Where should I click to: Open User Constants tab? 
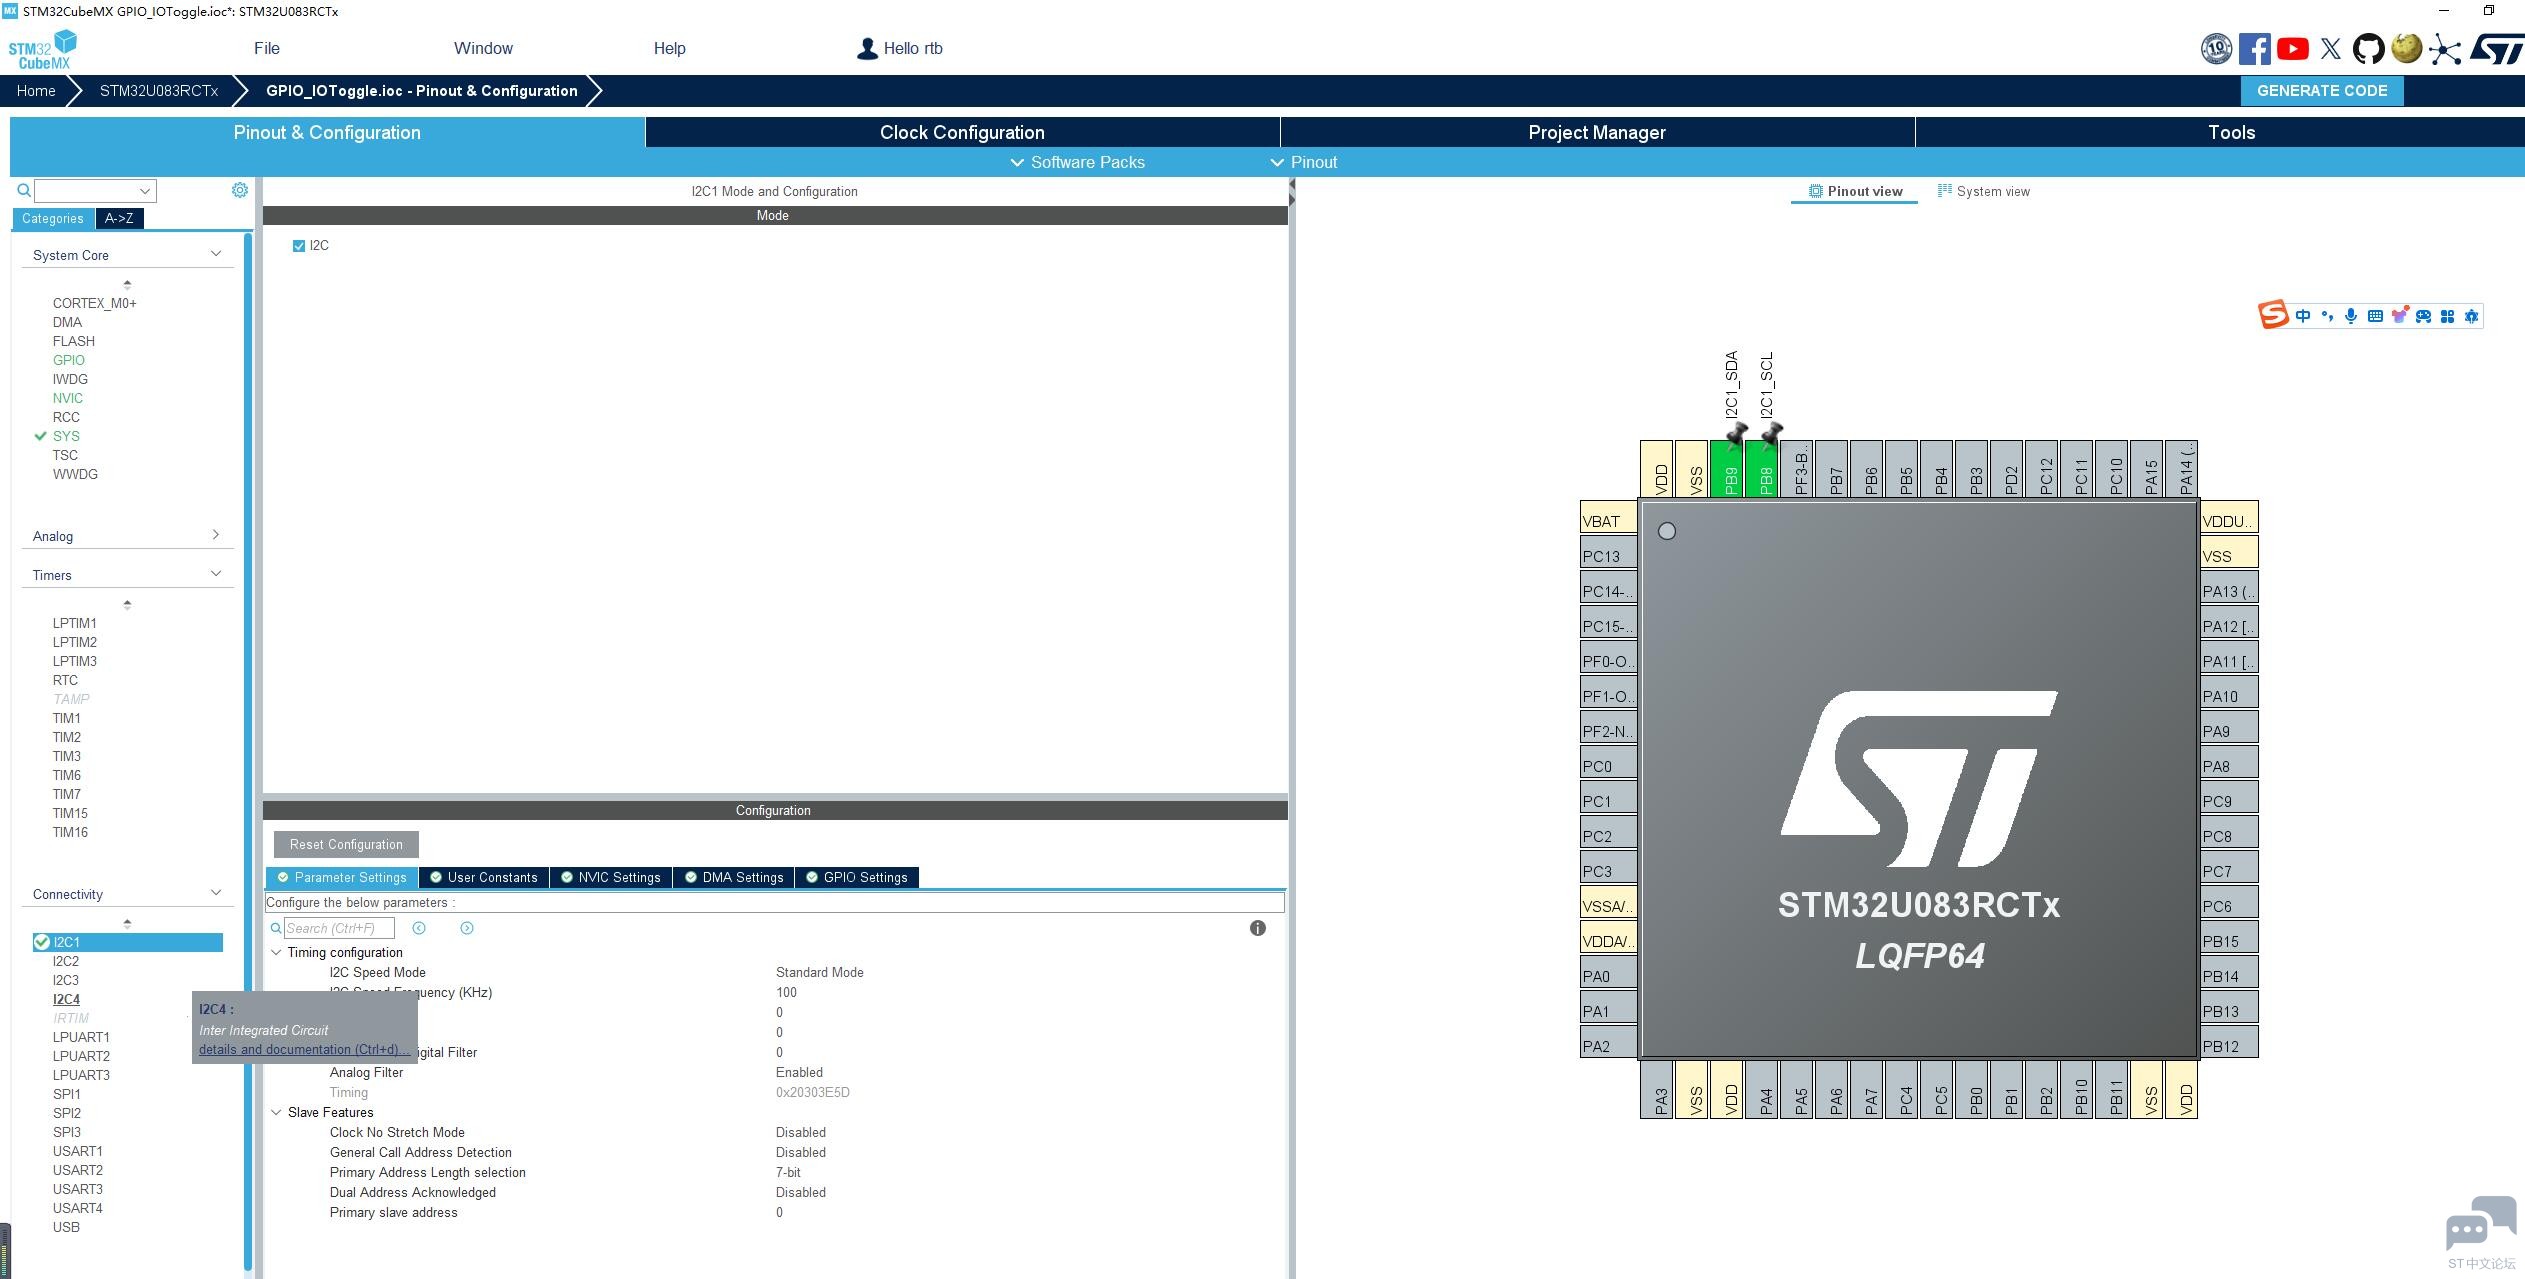tap(484, 877)
